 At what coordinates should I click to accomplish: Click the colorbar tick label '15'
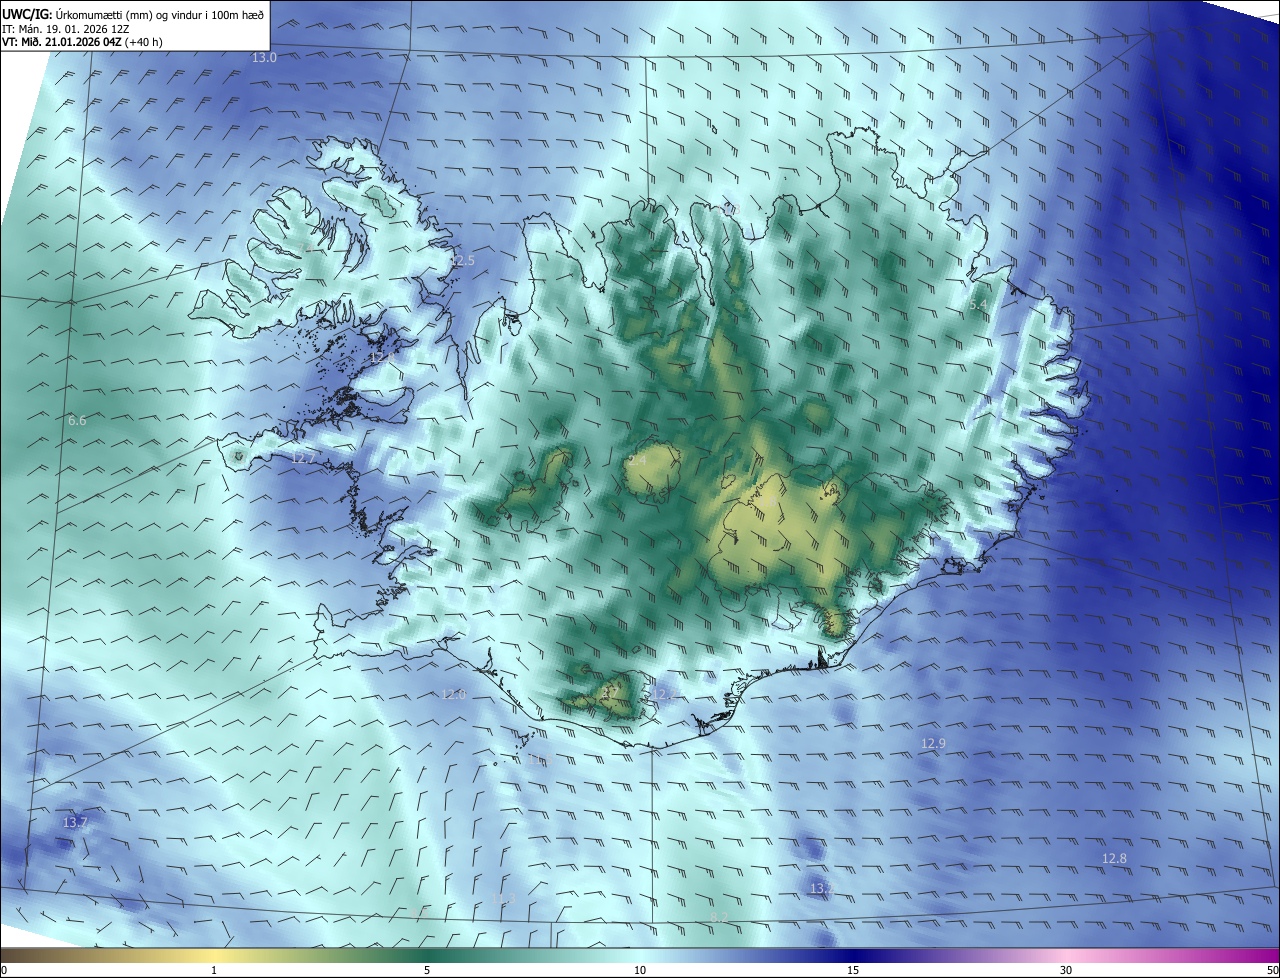853,970
